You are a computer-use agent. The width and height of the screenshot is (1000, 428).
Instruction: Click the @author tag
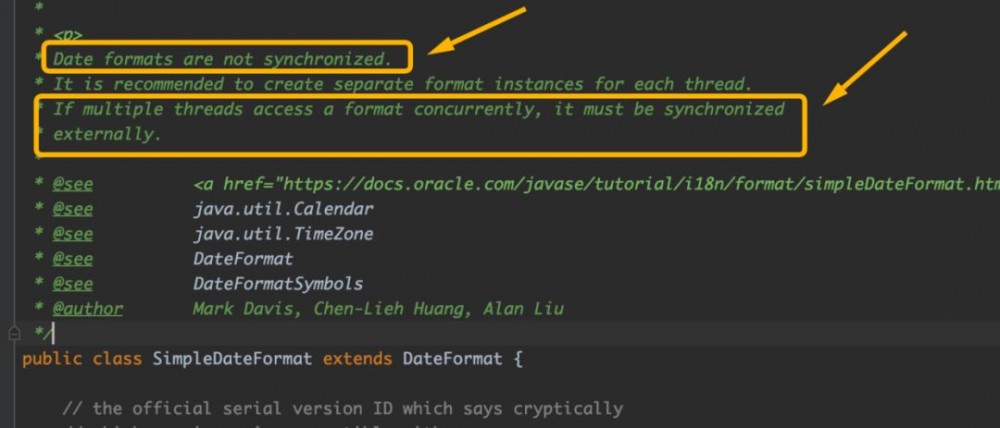coord(87,309)
